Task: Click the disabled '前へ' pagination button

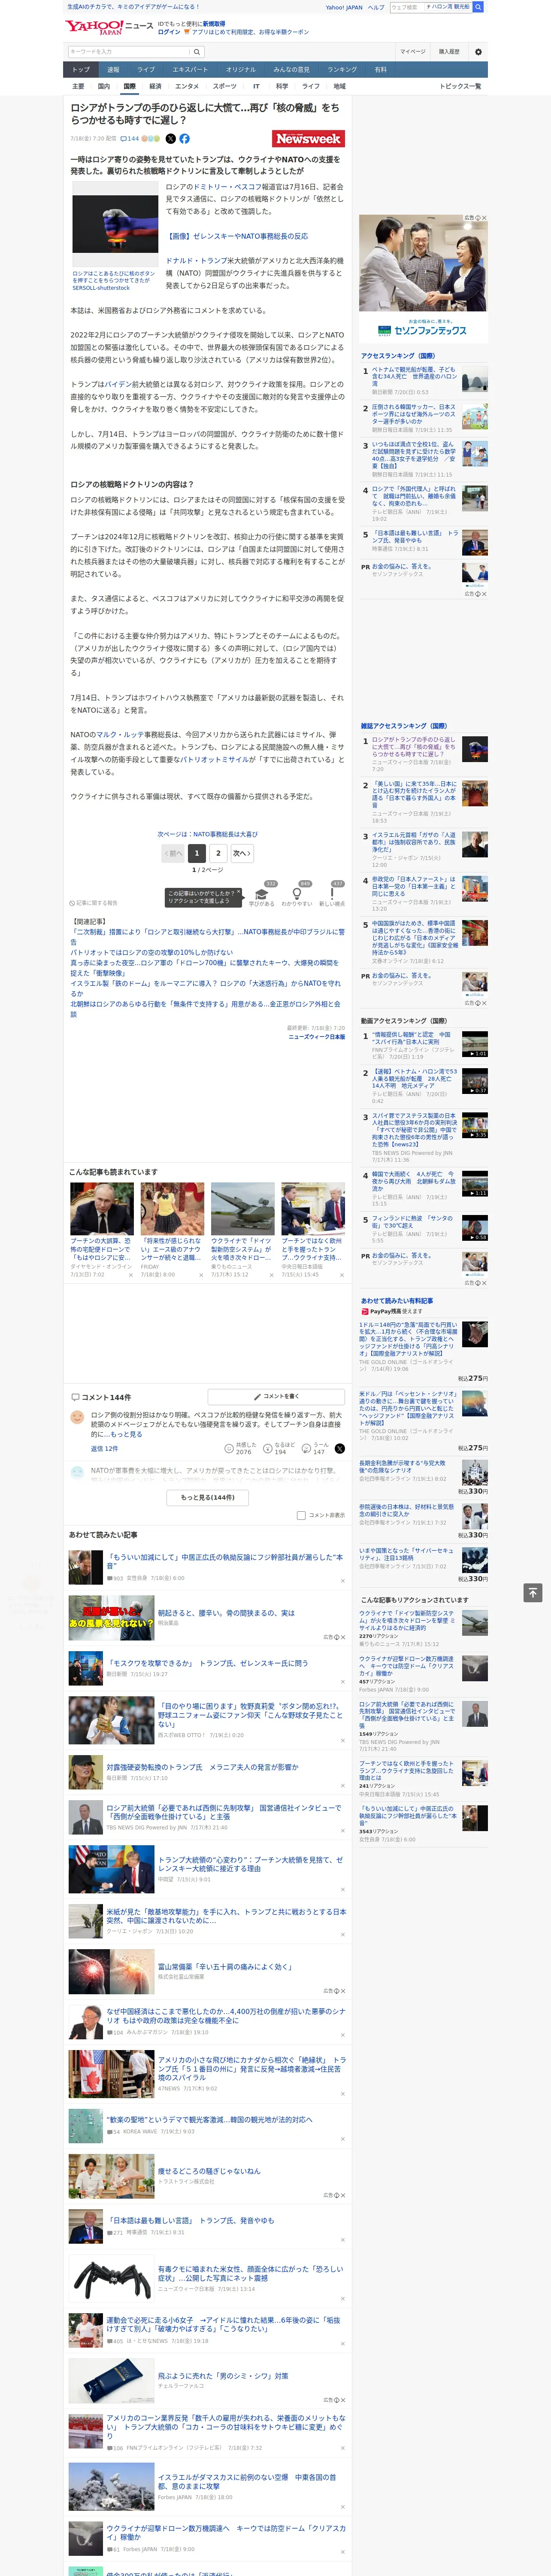Action: [x=173, y=853]
